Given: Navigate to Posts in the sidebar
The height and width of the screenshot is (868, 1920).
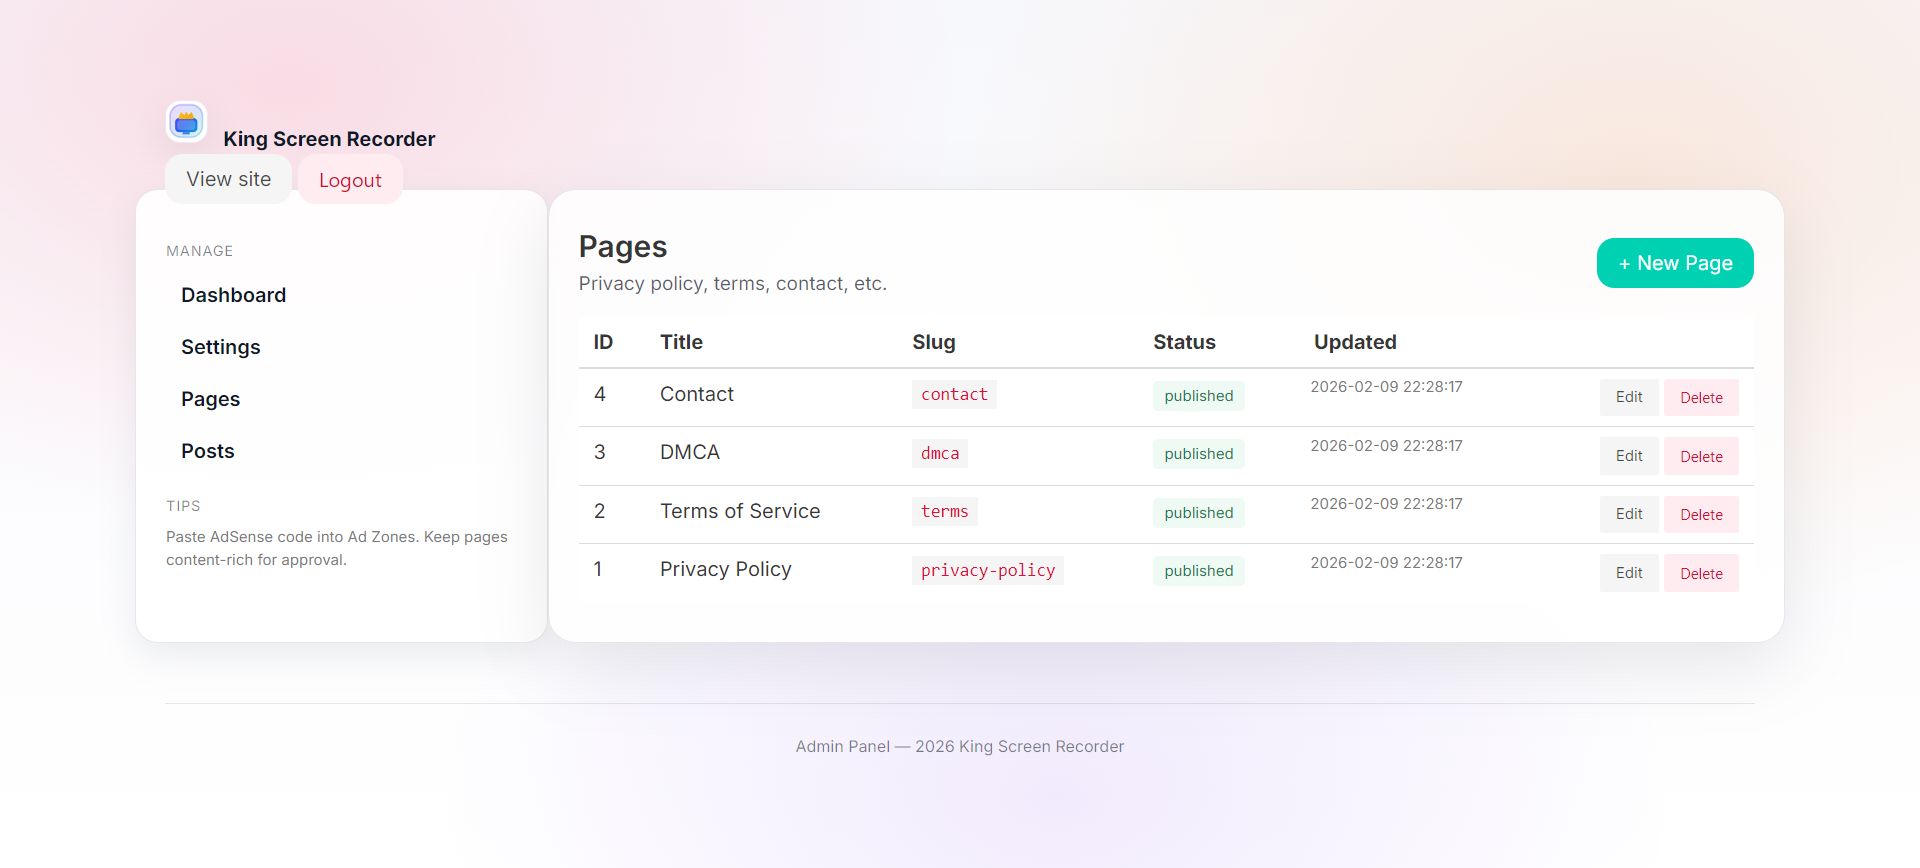Looking at the screenshot, I should pos(207,451).
